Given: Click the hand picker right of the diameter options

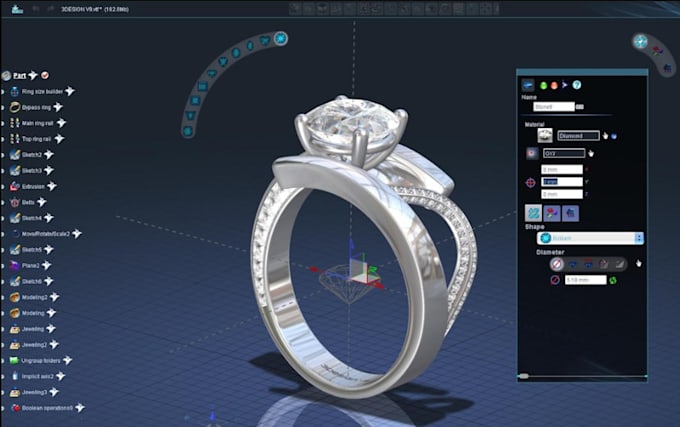Looking at the screenshot, I should 638,263.
